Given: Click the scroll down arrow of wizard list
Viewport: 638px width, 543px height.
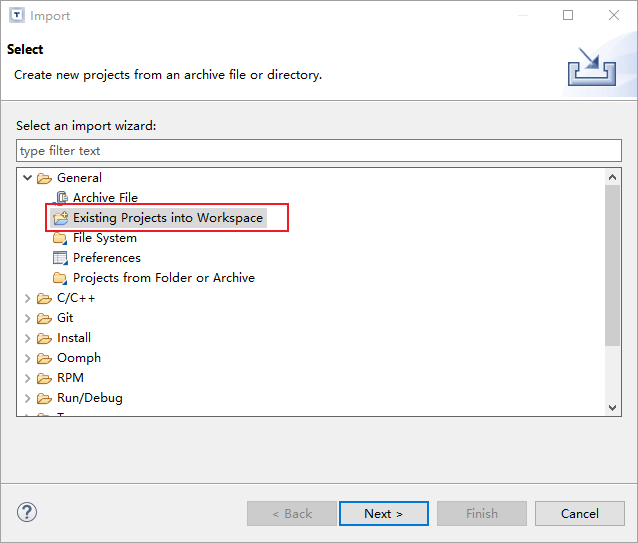Looking at the screenshot, I should [613, 407].
